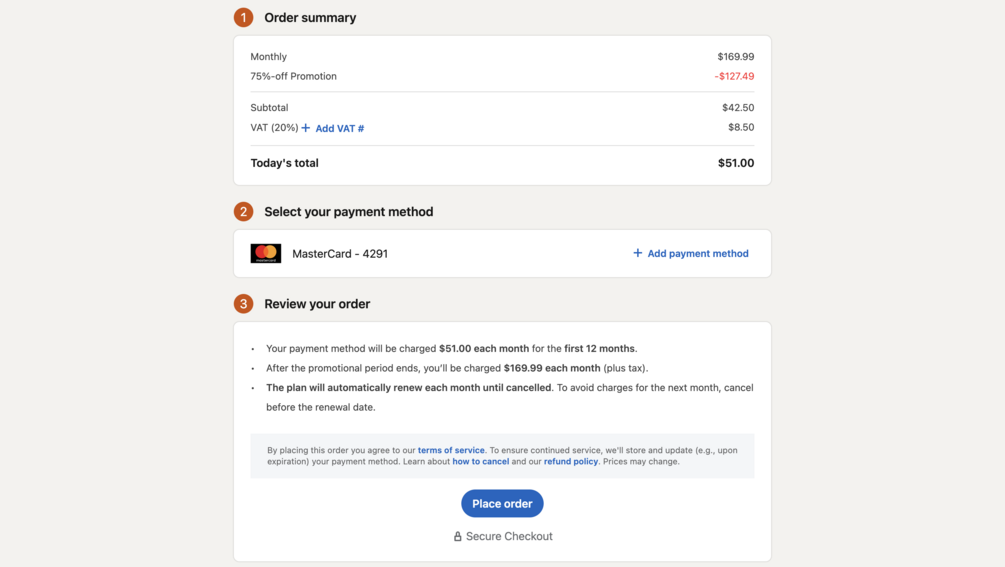The width and height of the screenshot is (1005, 567).
Task: Click the step 3 numbered circle
Action: [243, 304]
